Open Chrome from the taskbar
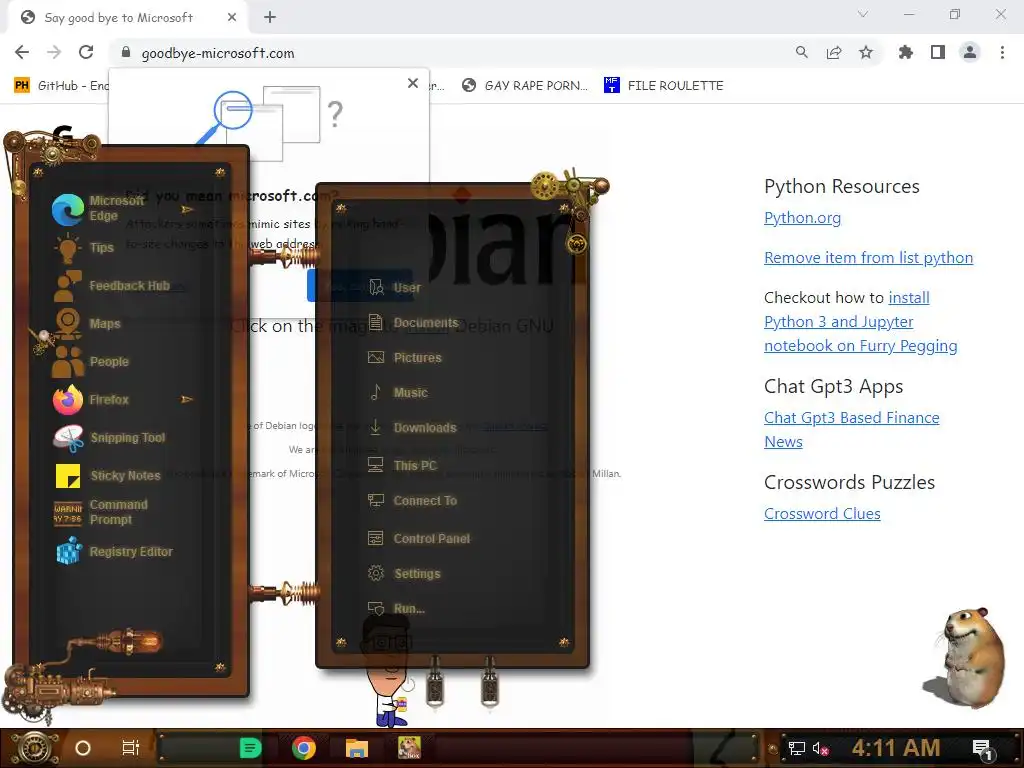This screenshot has width=1024, height=768. coord(304,748)
